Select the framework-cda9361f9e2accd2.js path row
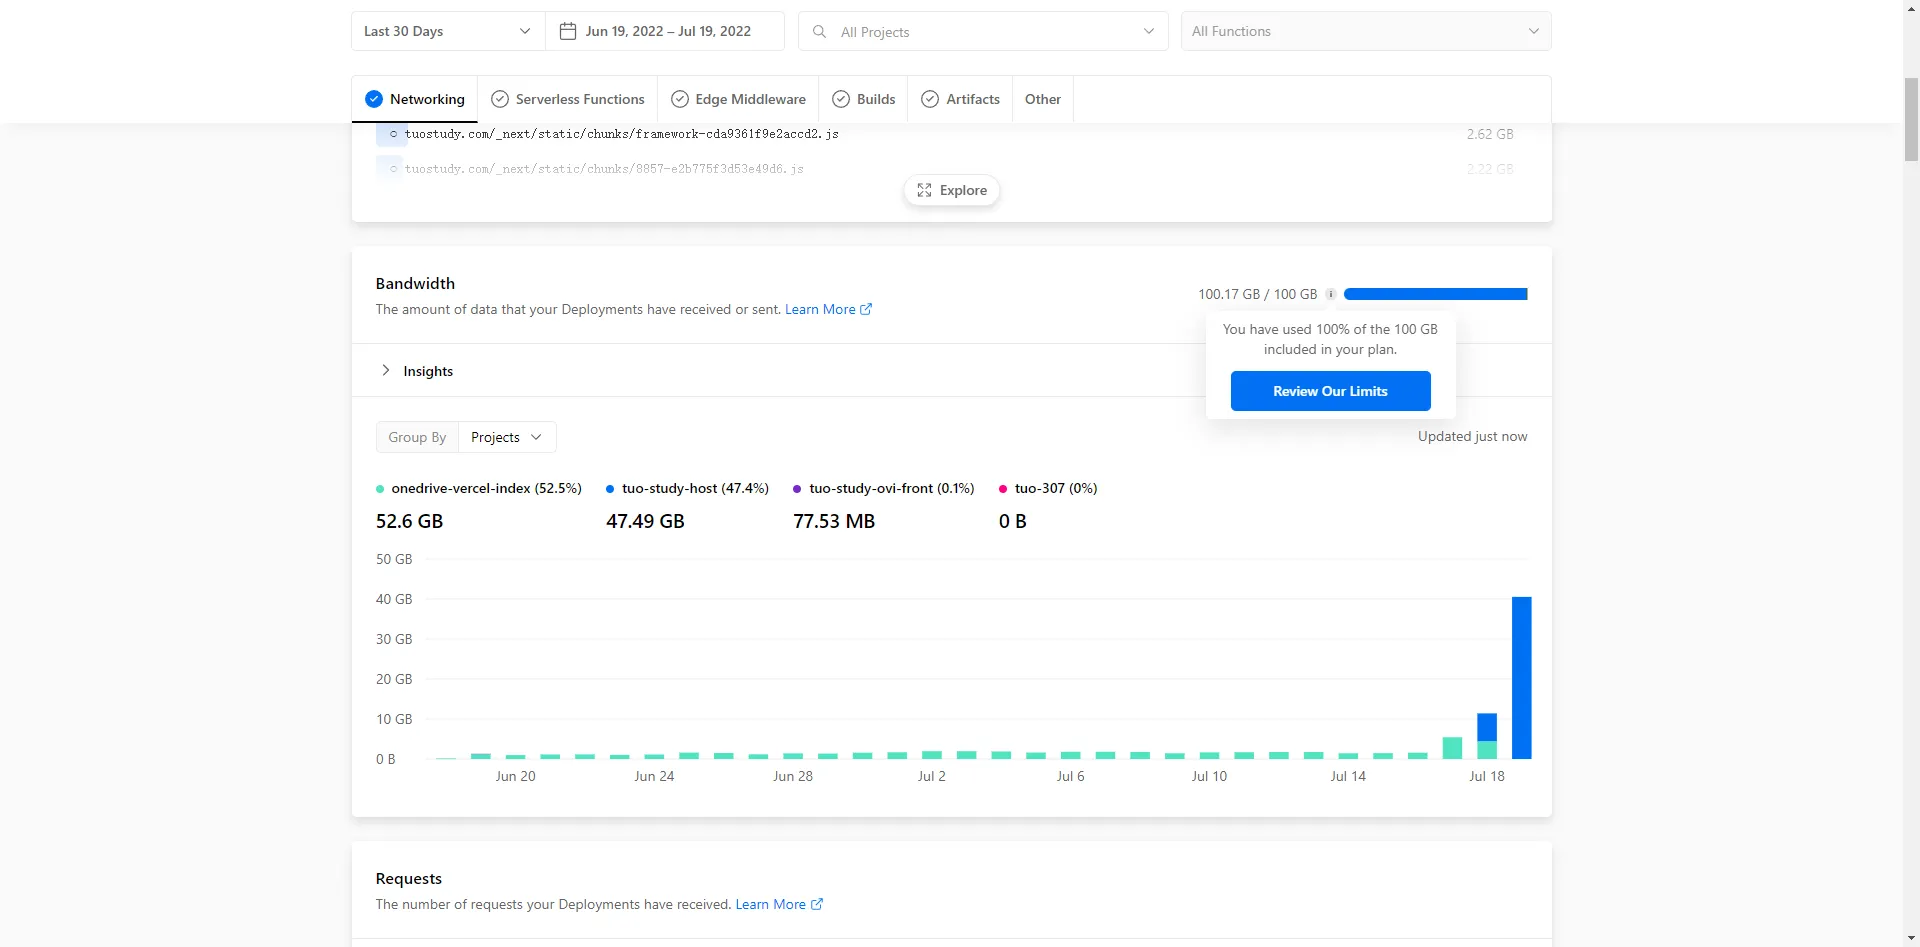Screen dimensions: 1920x947 click(945, 134)
